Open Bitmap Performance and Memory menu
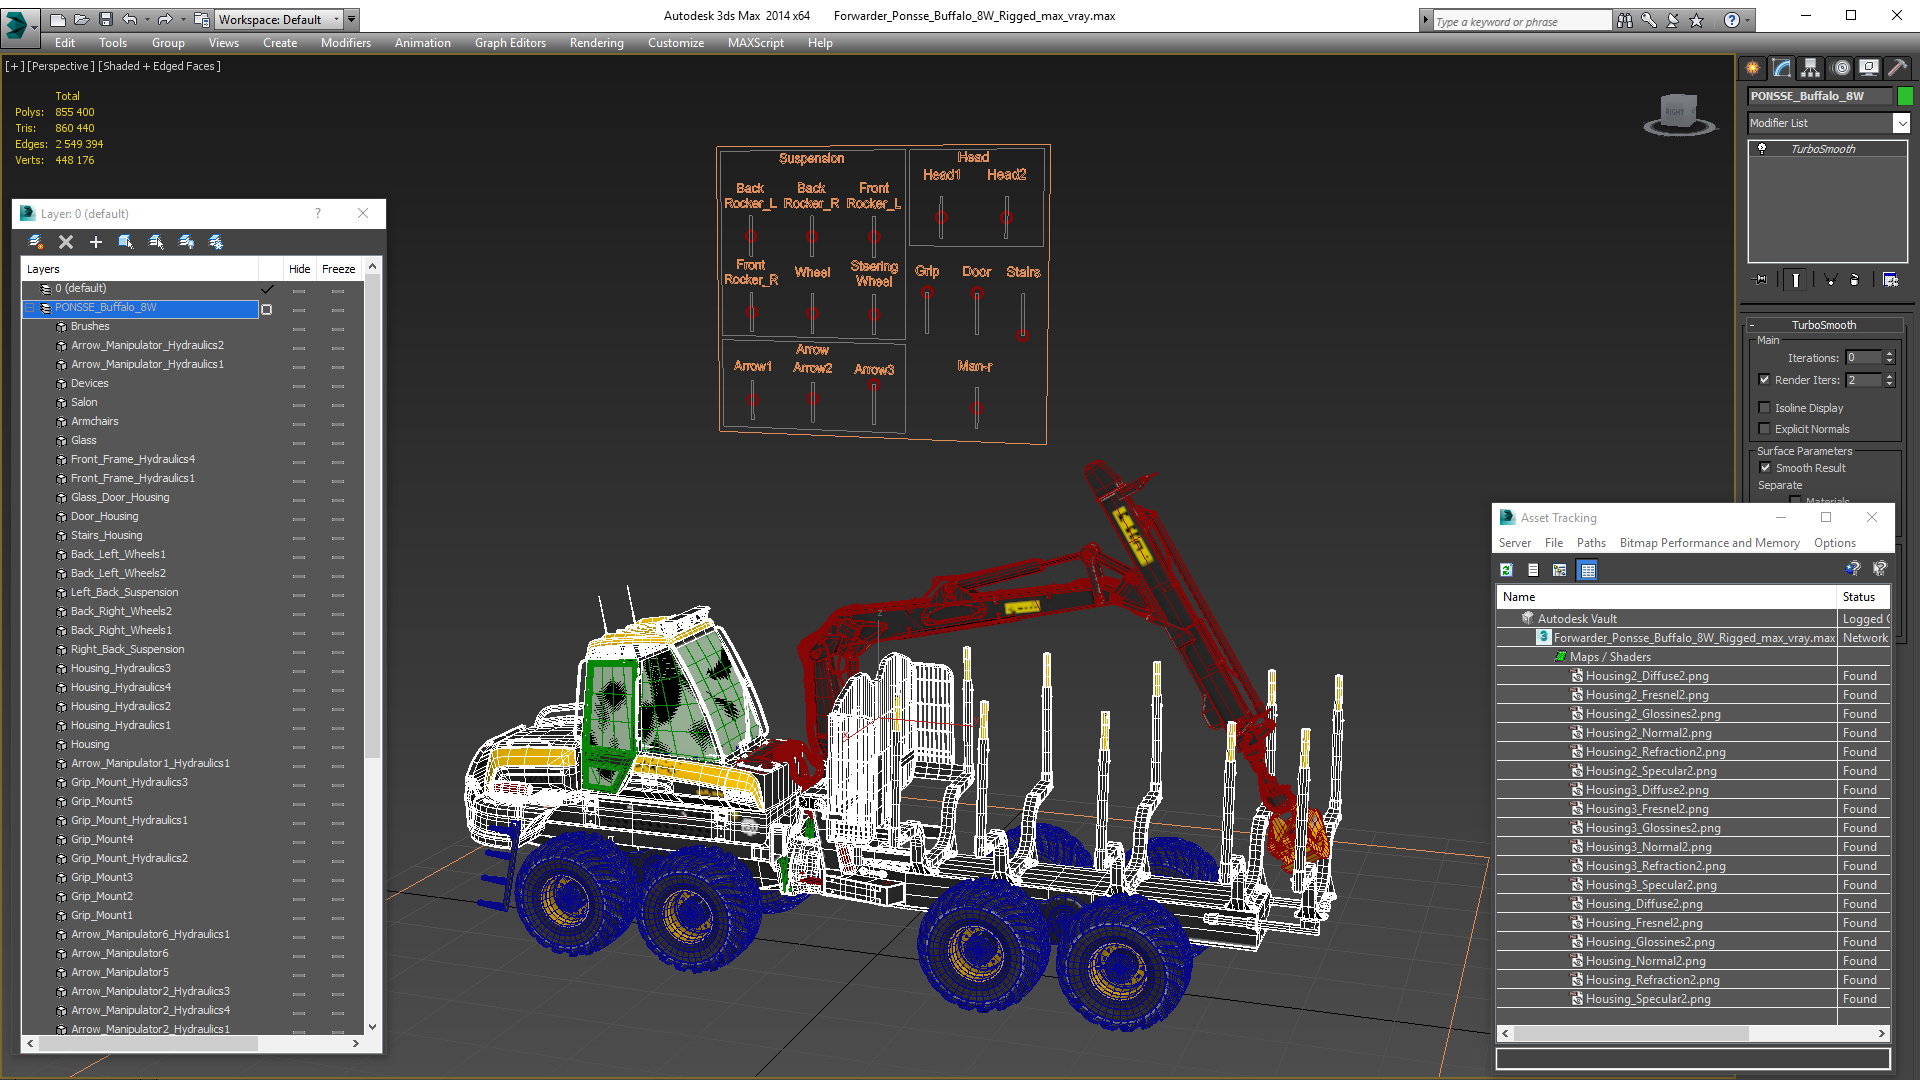1920x1080 pixels. (x=1709, y=543)
